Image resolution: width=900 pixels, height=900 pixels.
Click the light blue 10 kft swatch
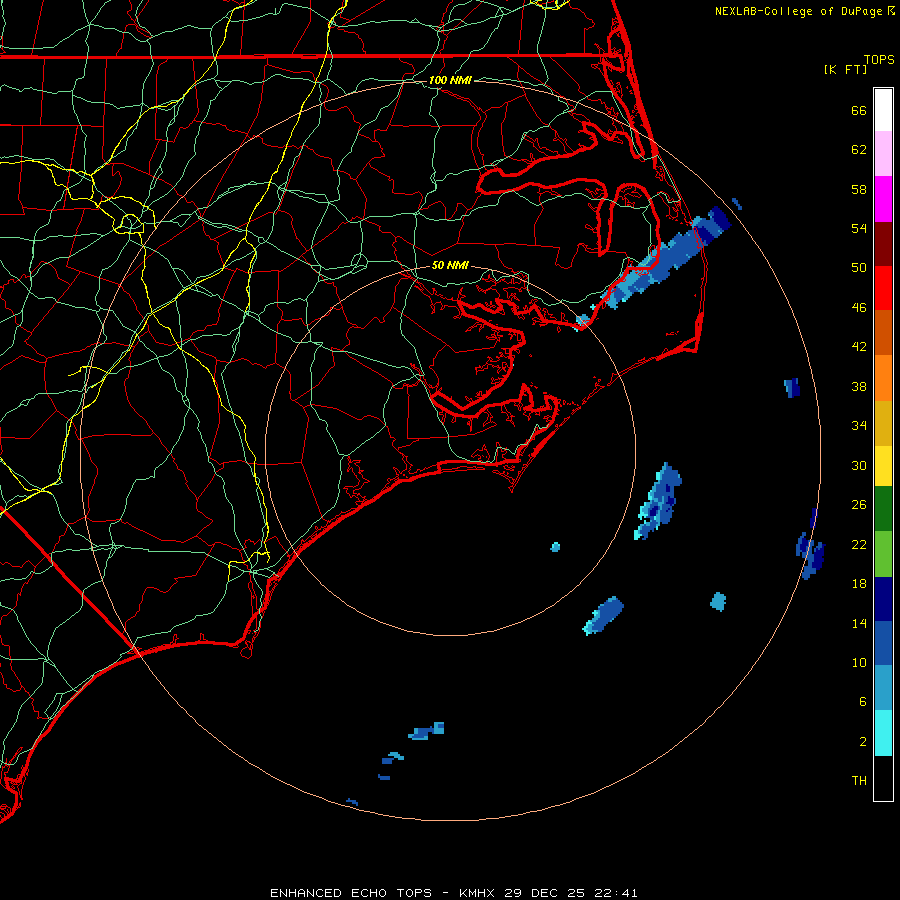[x=883, y=688]
